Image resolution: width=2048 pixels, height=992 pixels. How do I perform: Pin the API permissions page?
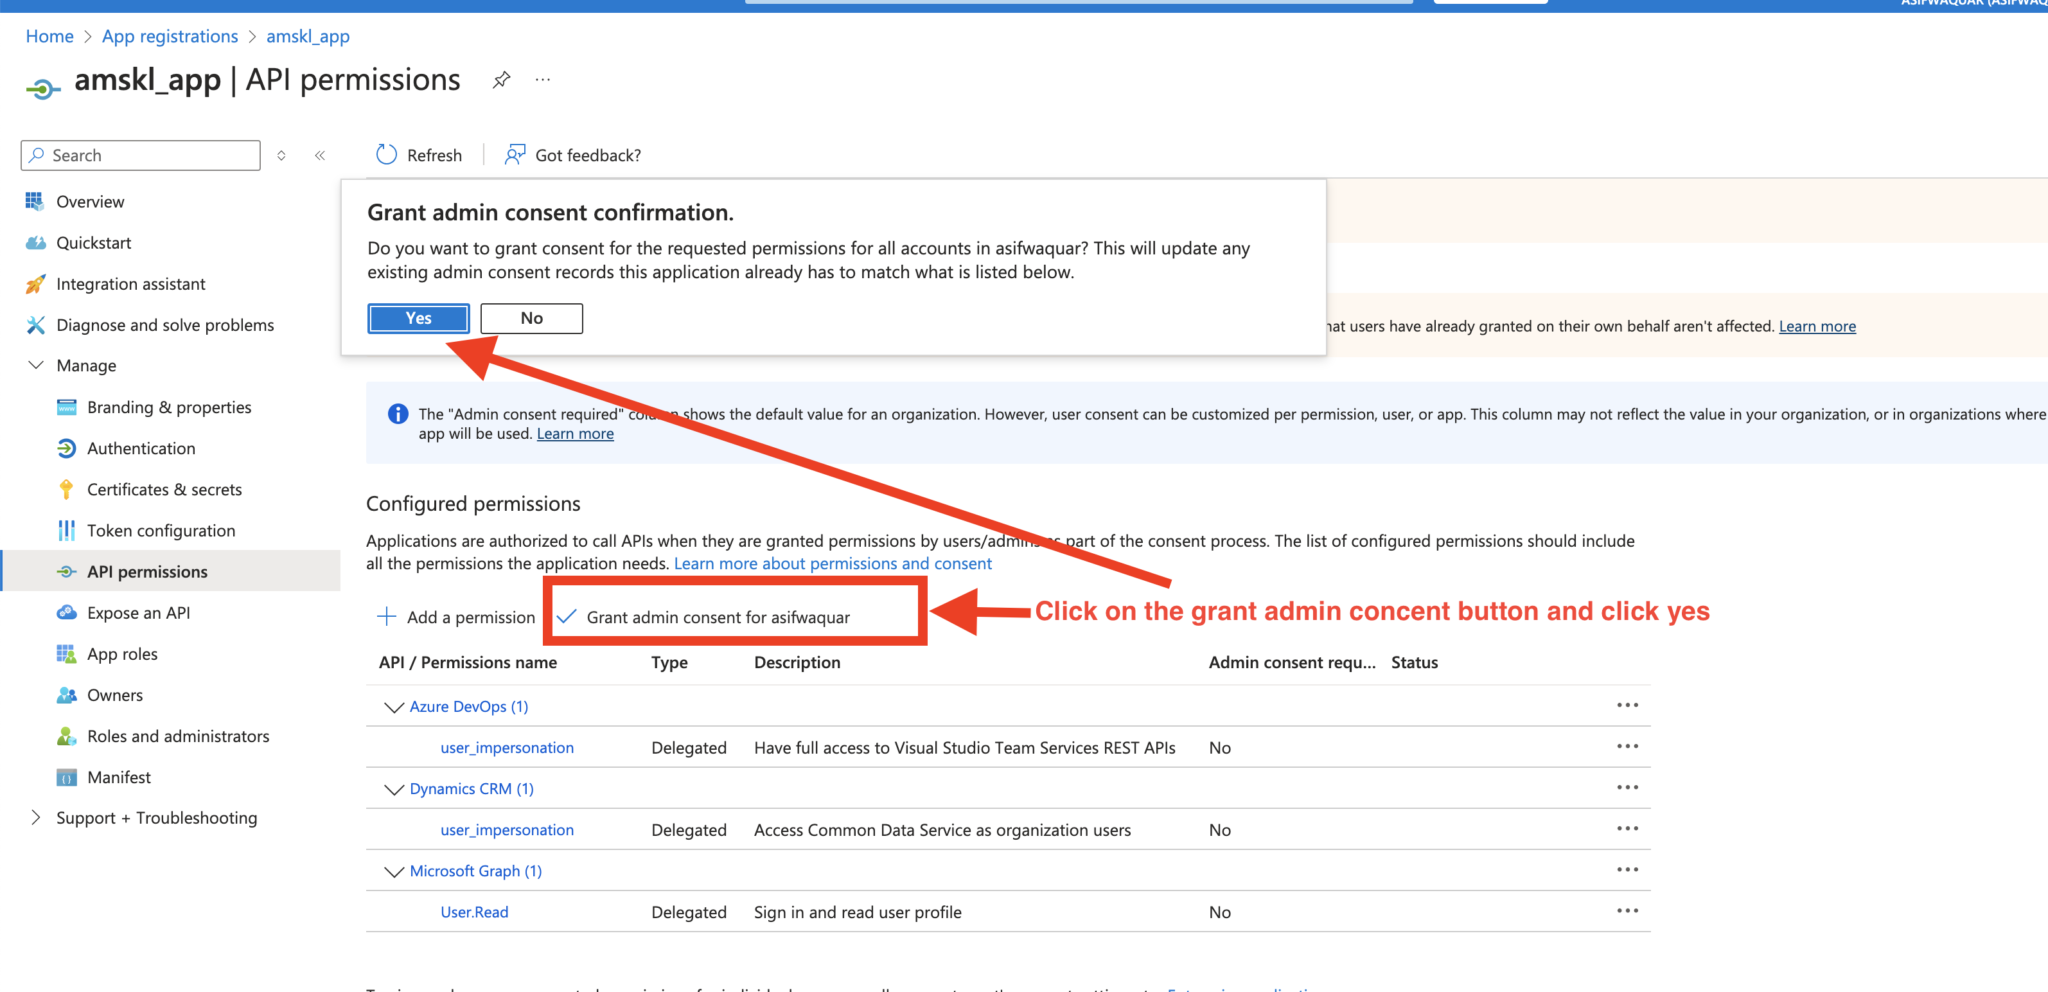(501, 80)
